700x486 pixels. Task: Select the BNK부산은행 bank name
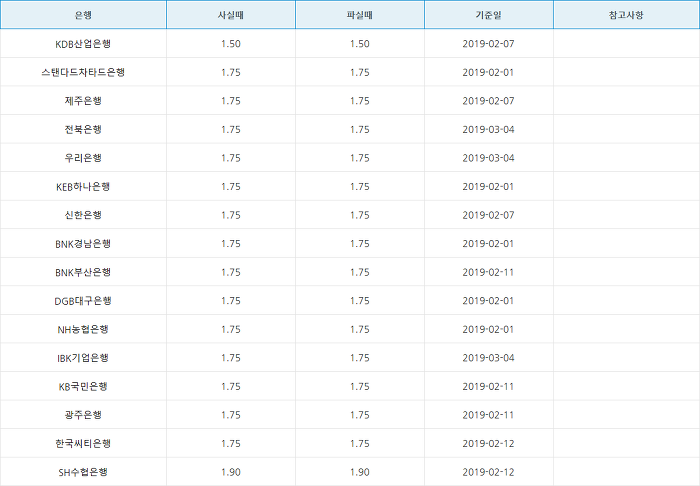(83, 272)
